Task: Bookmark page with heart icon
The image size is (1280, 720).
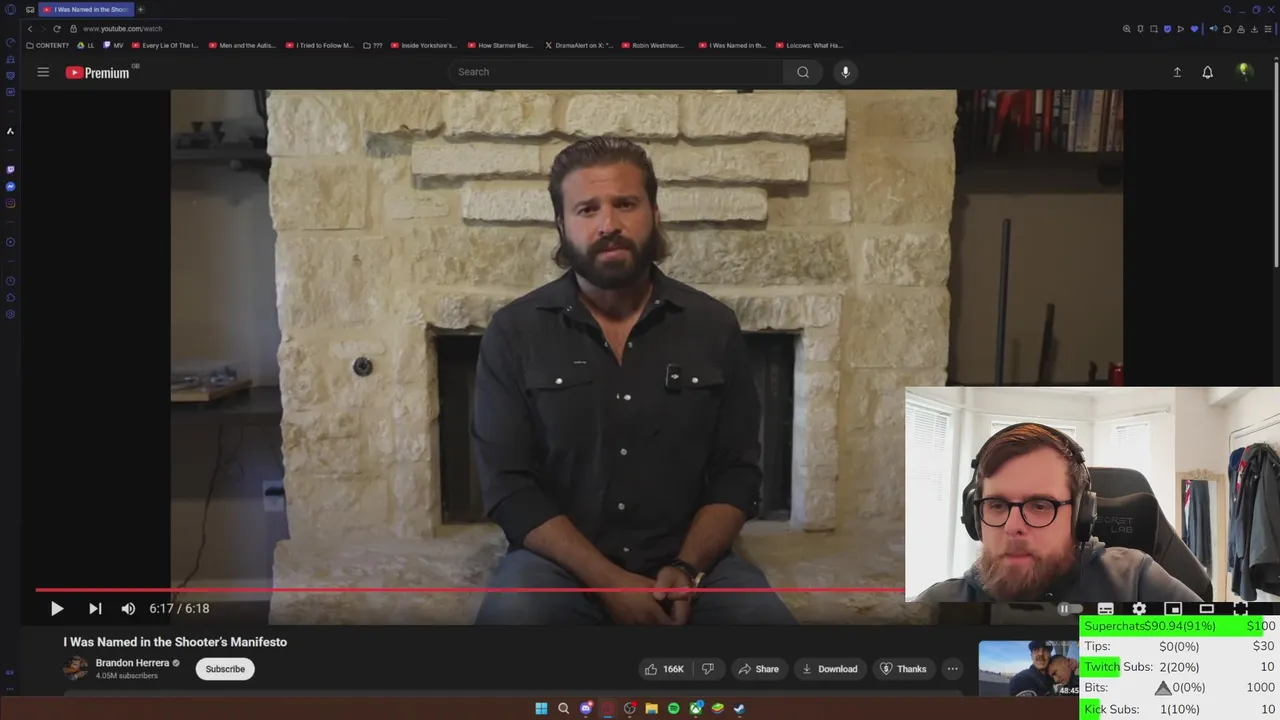Action: coord(1194,29)
